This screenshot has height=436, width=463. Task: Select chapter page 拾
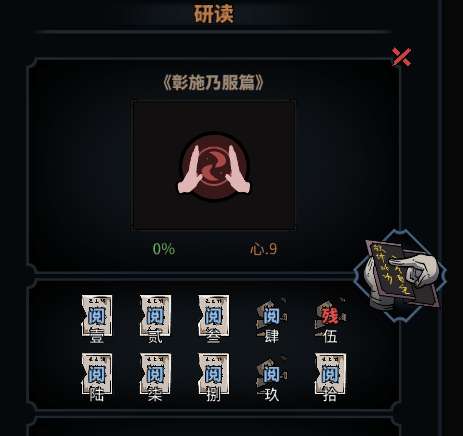tap(330, 377)
